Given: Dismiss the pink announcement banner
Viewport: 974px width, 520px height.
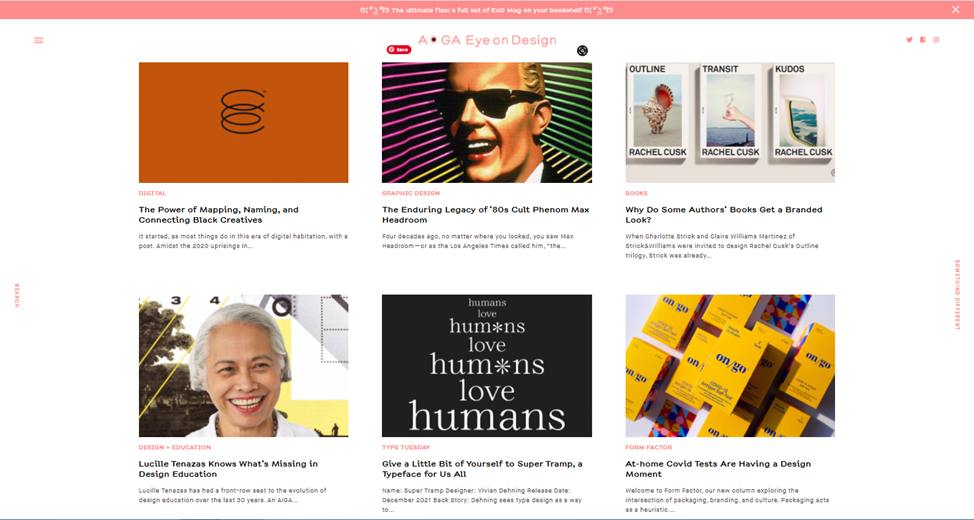Looking at the screenshot, I should pos(955,10).
